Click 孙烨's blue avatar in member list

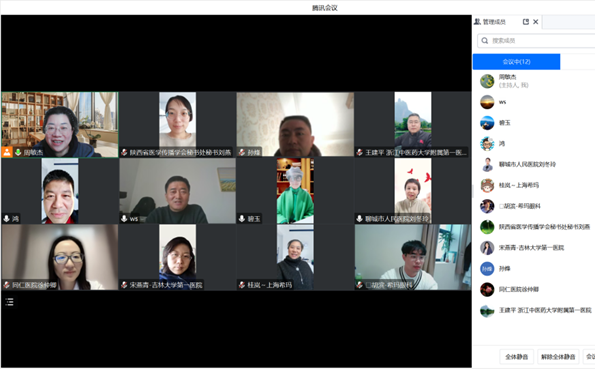click(x=487, y=269)
